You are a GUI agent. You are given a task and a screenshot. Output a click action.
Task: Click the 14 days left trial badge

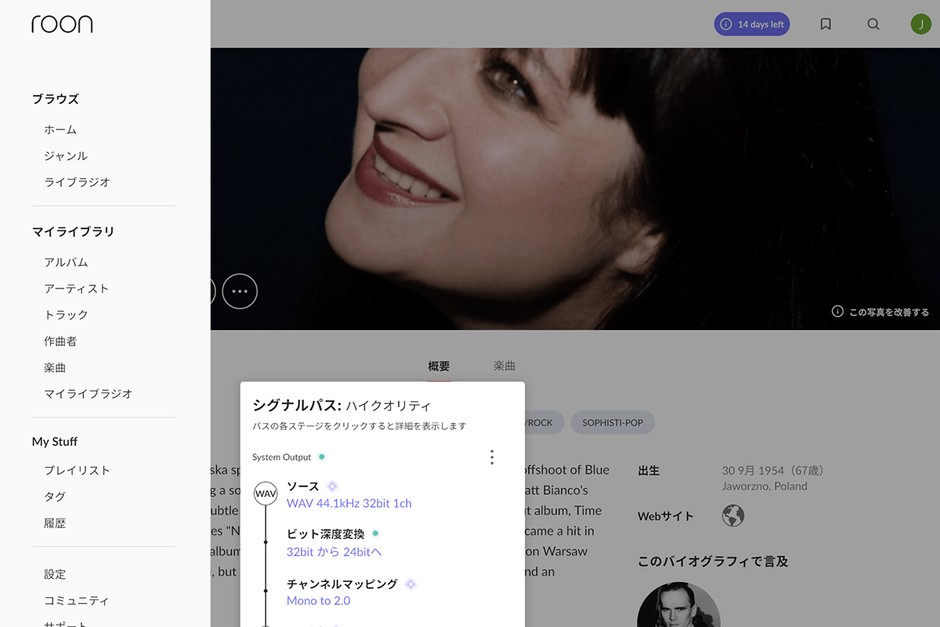point(751,23)
